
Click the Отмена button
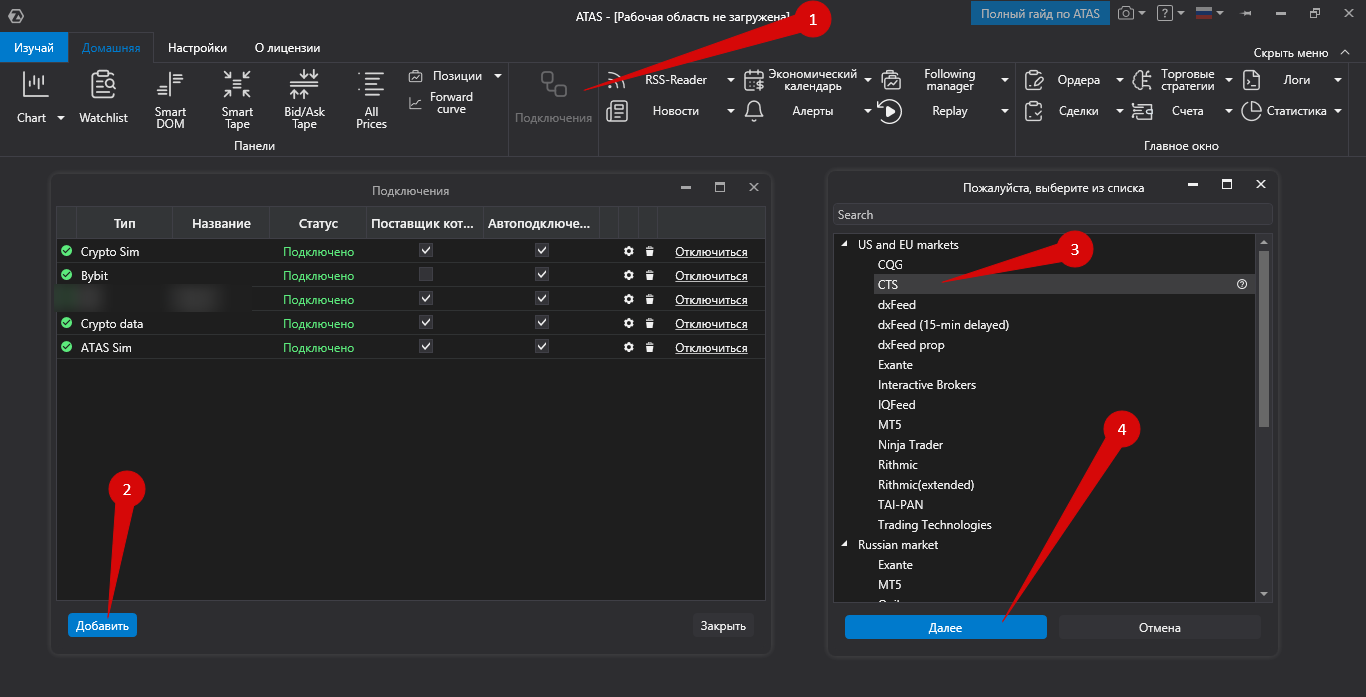point(1160,628)
